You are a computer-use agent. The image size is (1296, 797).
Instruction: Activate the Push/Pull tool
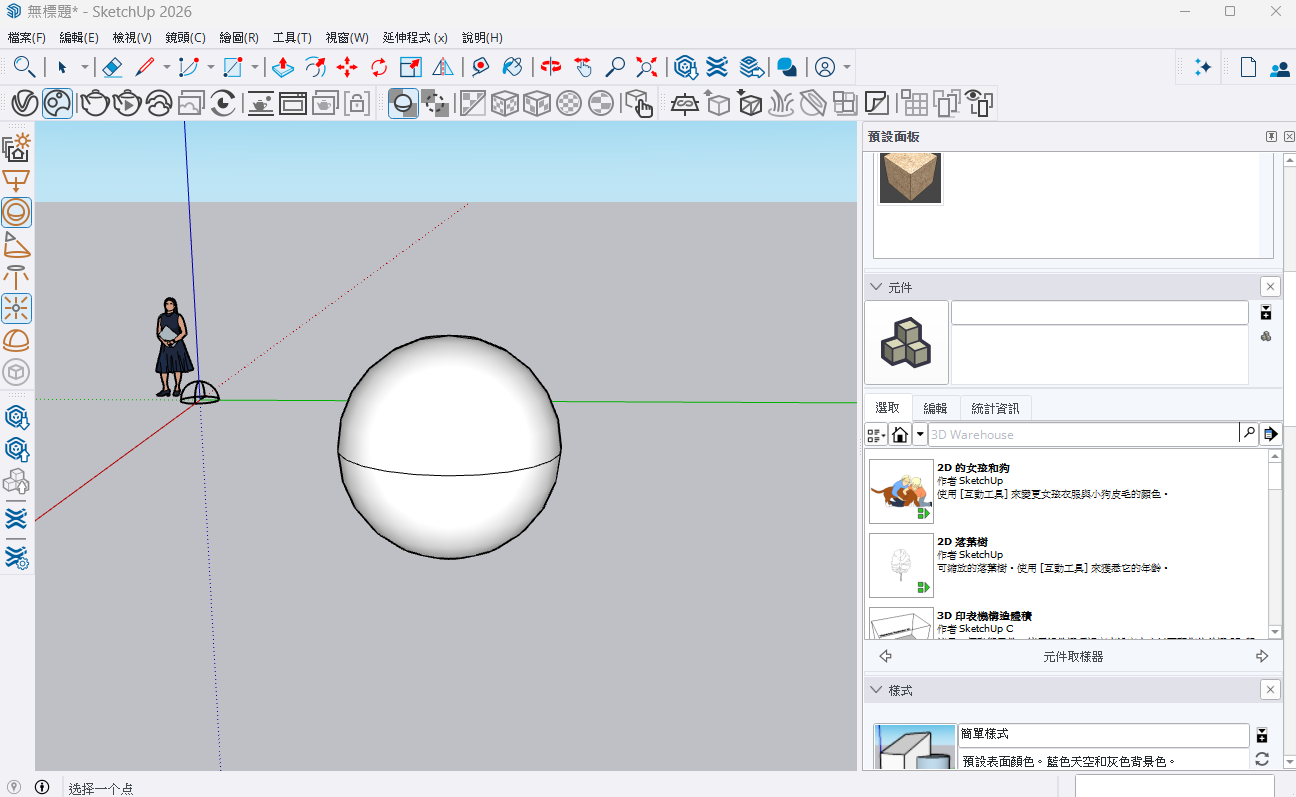click(283, 67)
